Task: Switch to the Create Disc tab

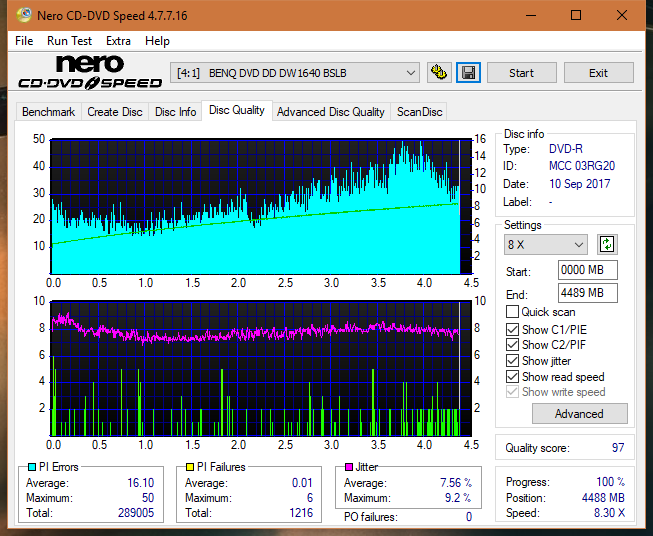Action: click(x=115, y=112)
